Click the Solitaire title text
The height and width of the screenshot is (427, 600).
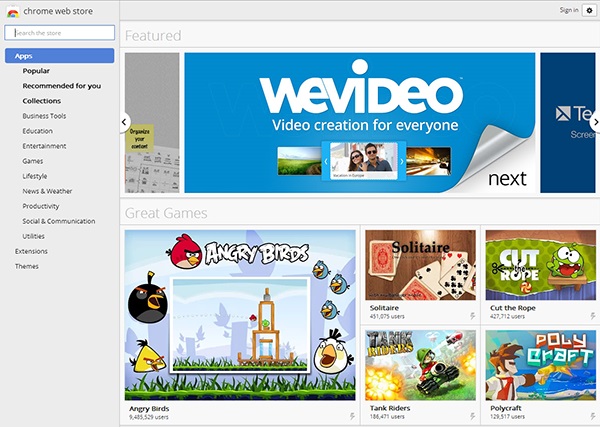[x=384, y=308]
